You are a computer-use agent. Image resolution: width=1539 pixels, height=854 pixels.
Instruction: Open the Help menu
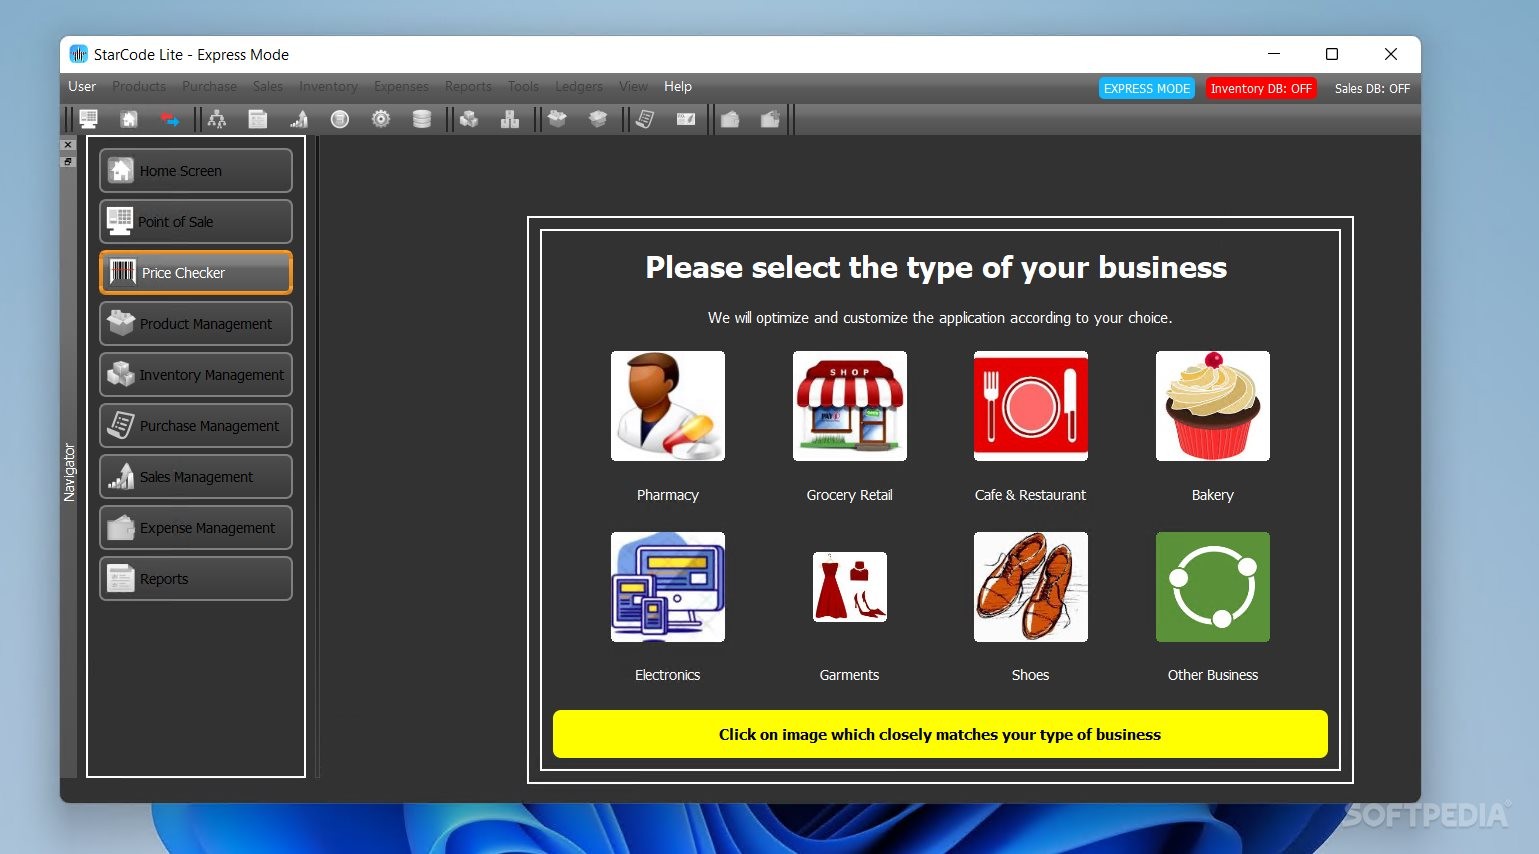pyautogui.click(x=678, y=87)
